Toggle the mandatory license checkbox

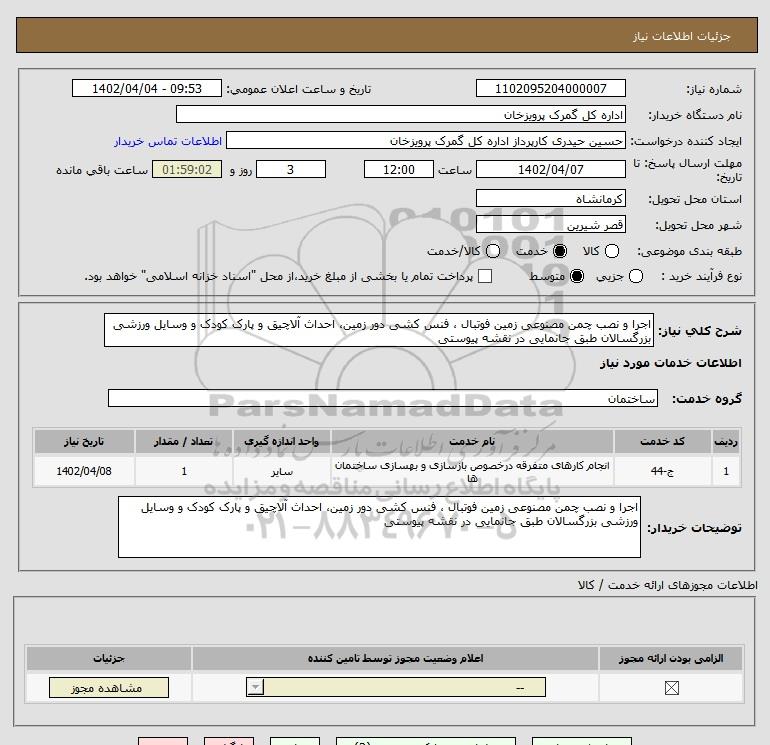click(671, 688)
